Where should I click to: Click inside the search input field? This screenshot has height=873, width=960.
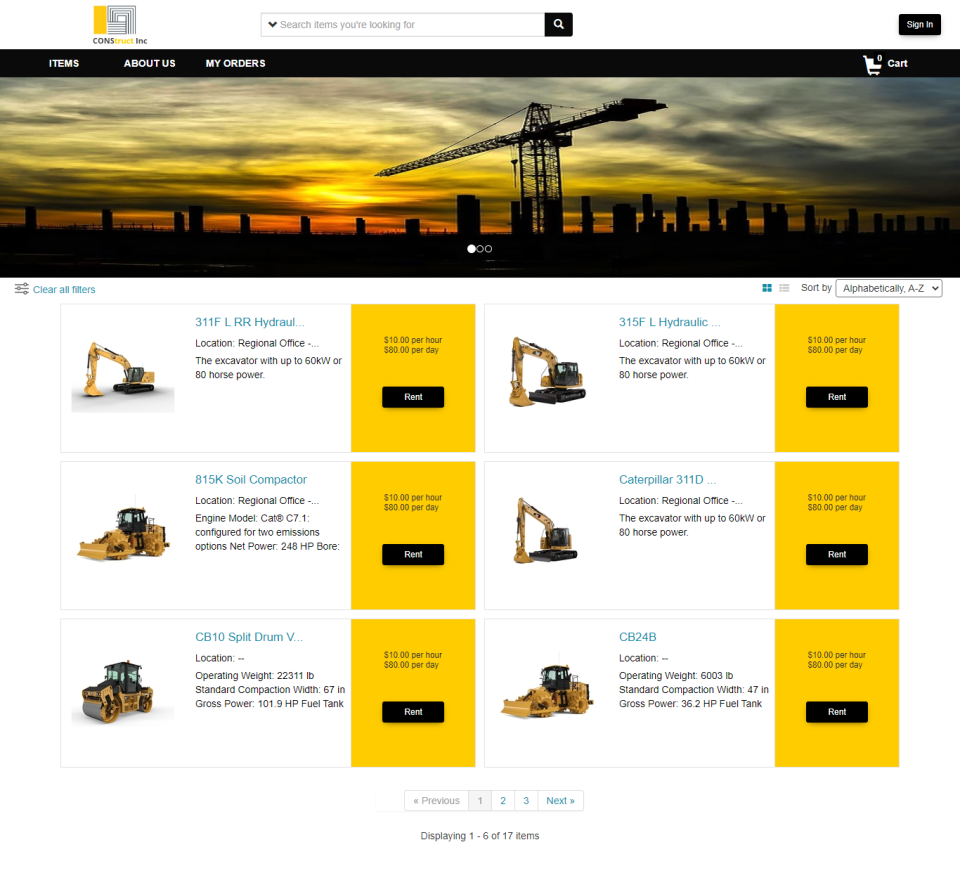click(x=400, y=24)
